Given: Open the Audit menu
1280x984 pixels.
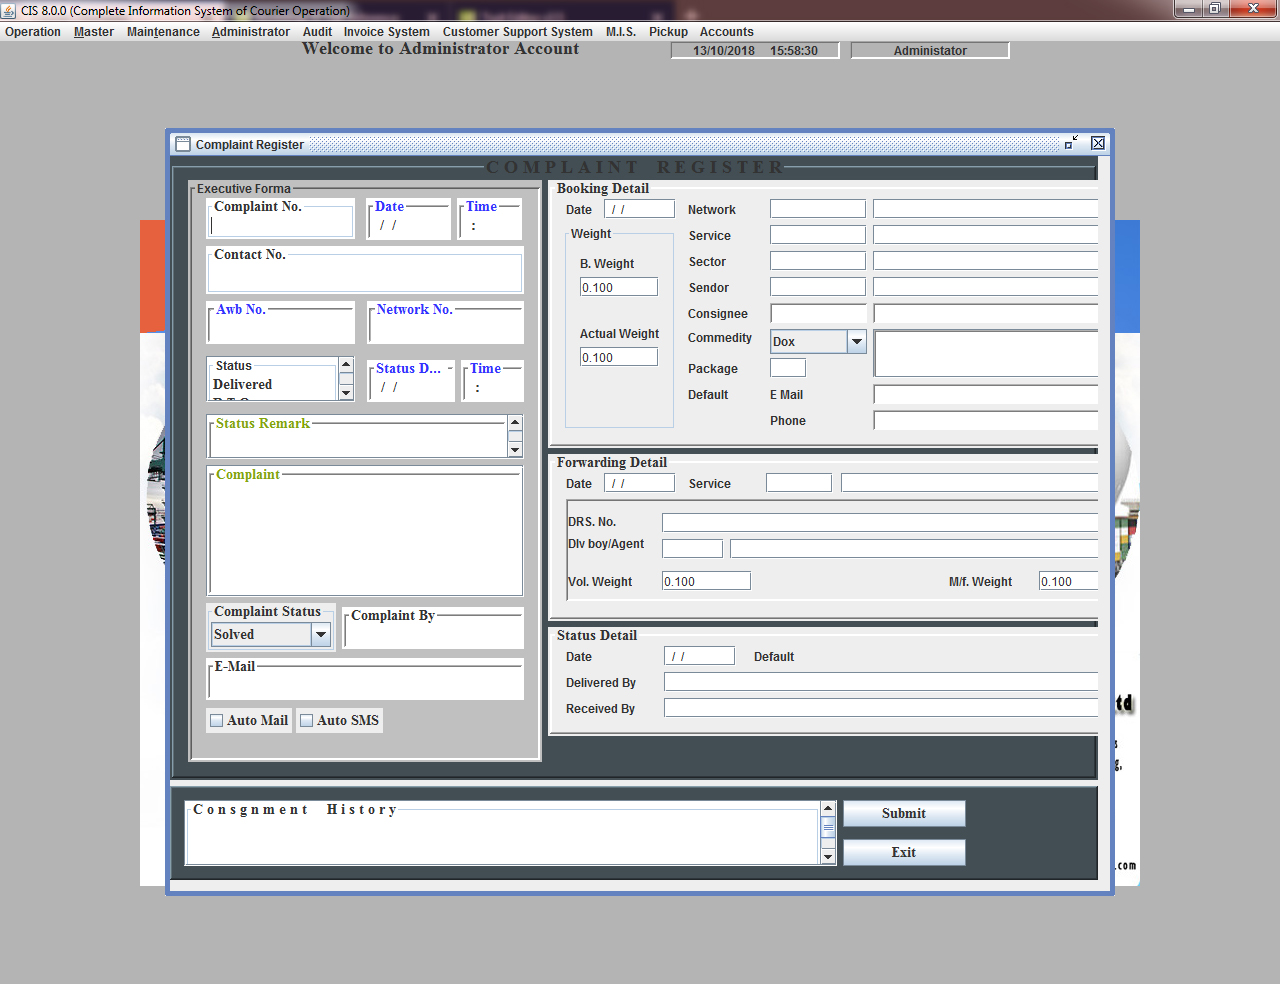Looking at the screenshot, I should click(317, 32).
